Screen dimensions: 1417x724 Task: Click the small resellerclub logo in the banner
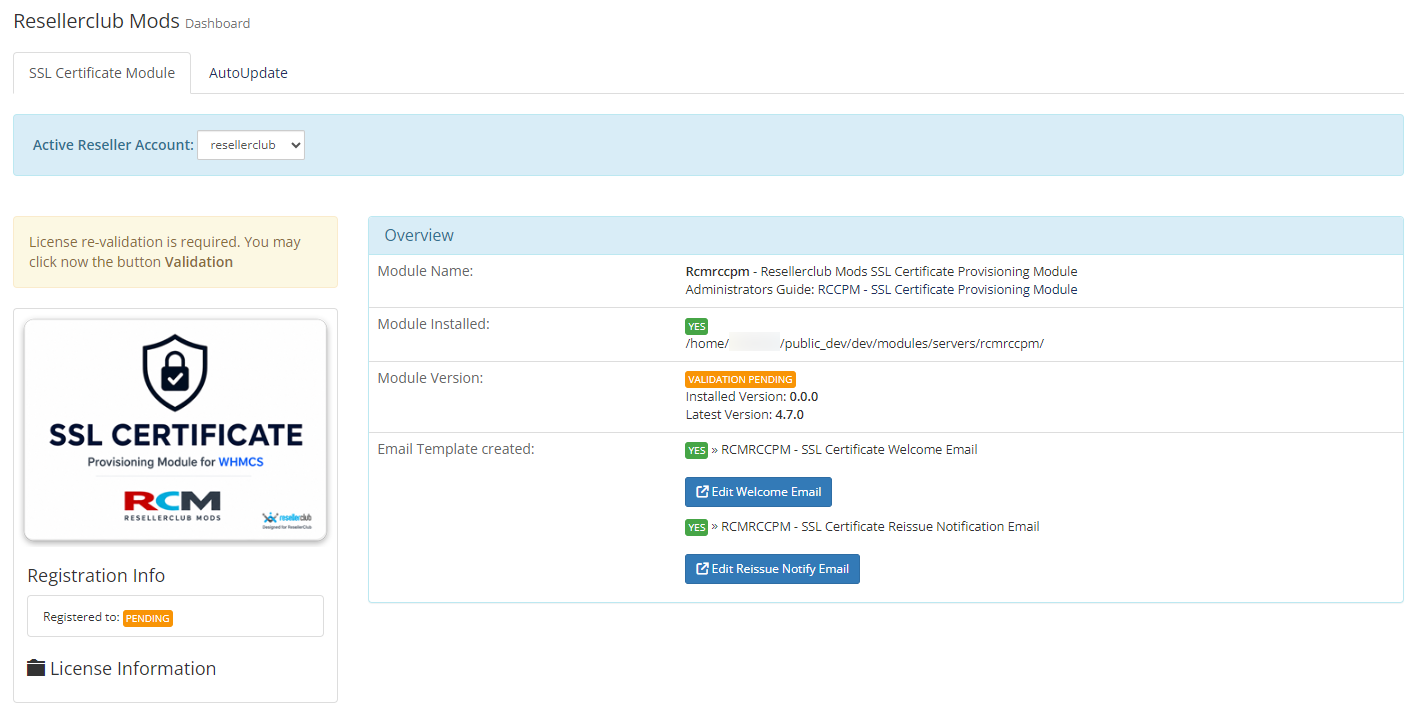287,519
